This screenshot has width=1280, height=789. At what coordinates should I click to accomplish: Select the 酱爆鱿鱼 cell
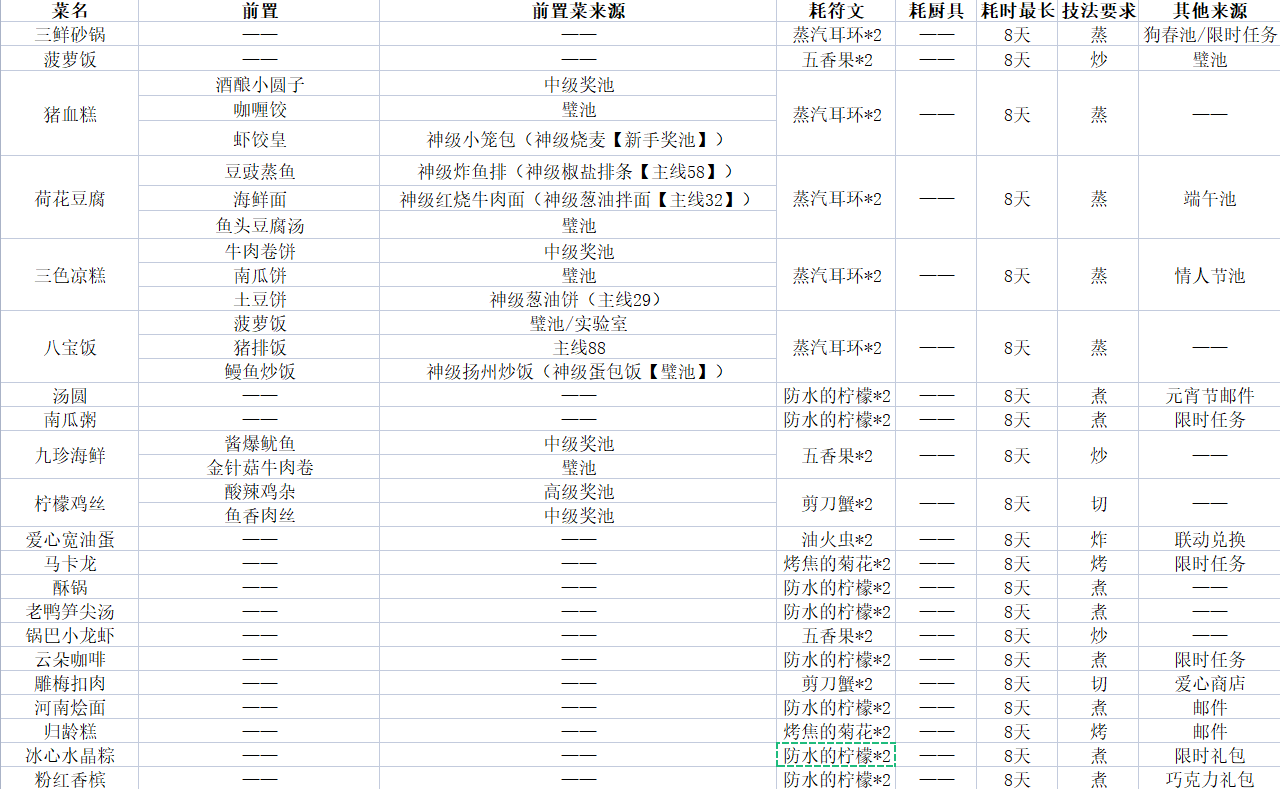(x=260, y=443)
